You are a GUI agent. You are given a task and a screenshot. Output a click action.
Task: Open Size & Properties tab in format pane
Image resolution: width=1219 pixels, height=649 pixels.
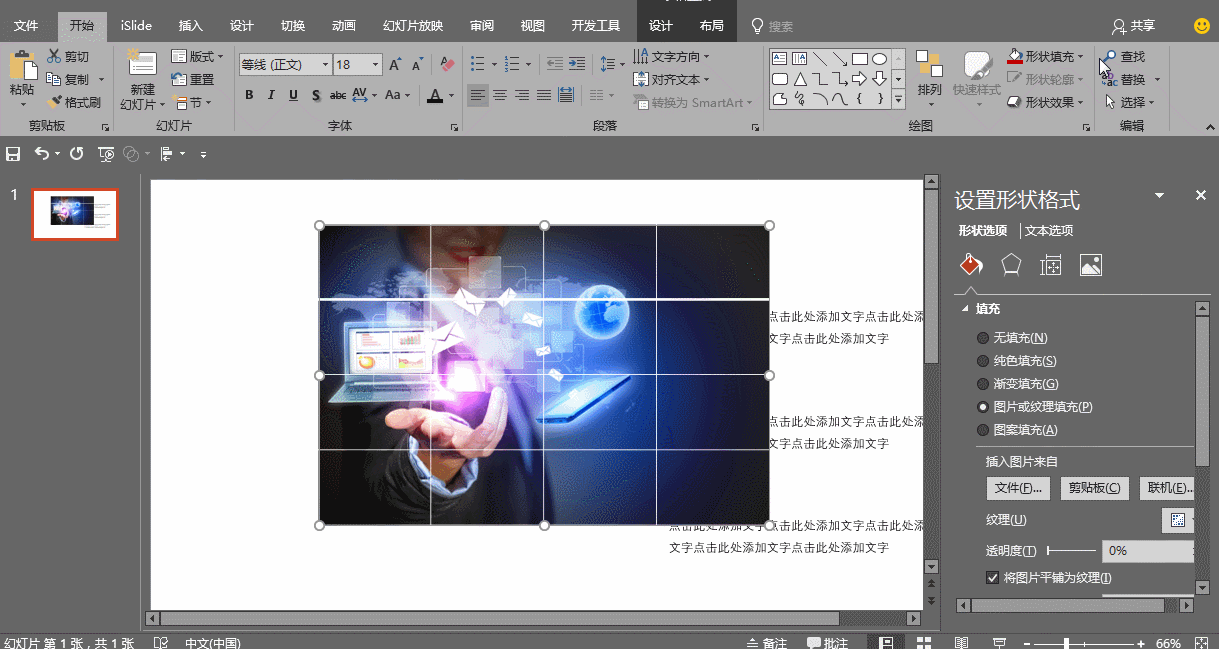click(x=1050, y=265)
